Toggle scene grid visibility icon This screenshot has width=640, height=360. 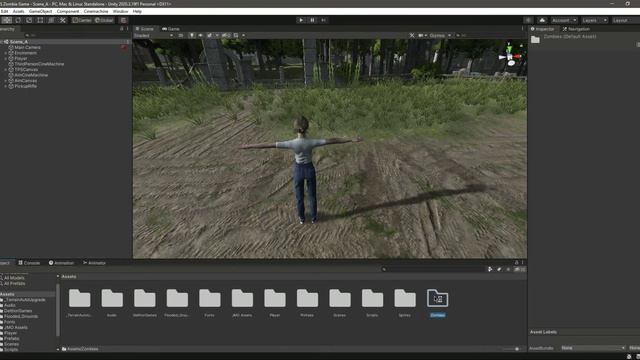(x=236, y=36)
